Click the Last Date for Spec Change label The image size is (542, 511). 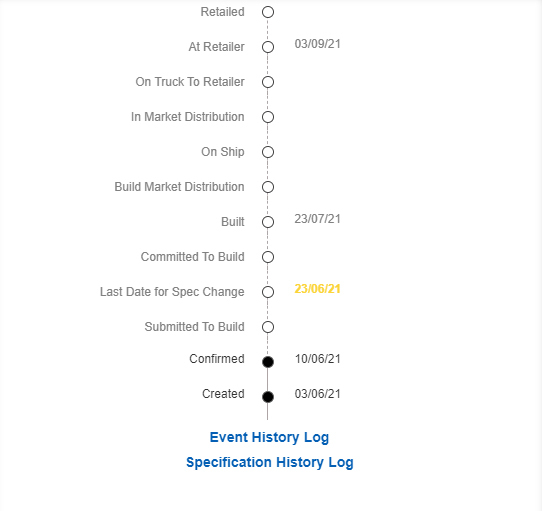[172, 292]
